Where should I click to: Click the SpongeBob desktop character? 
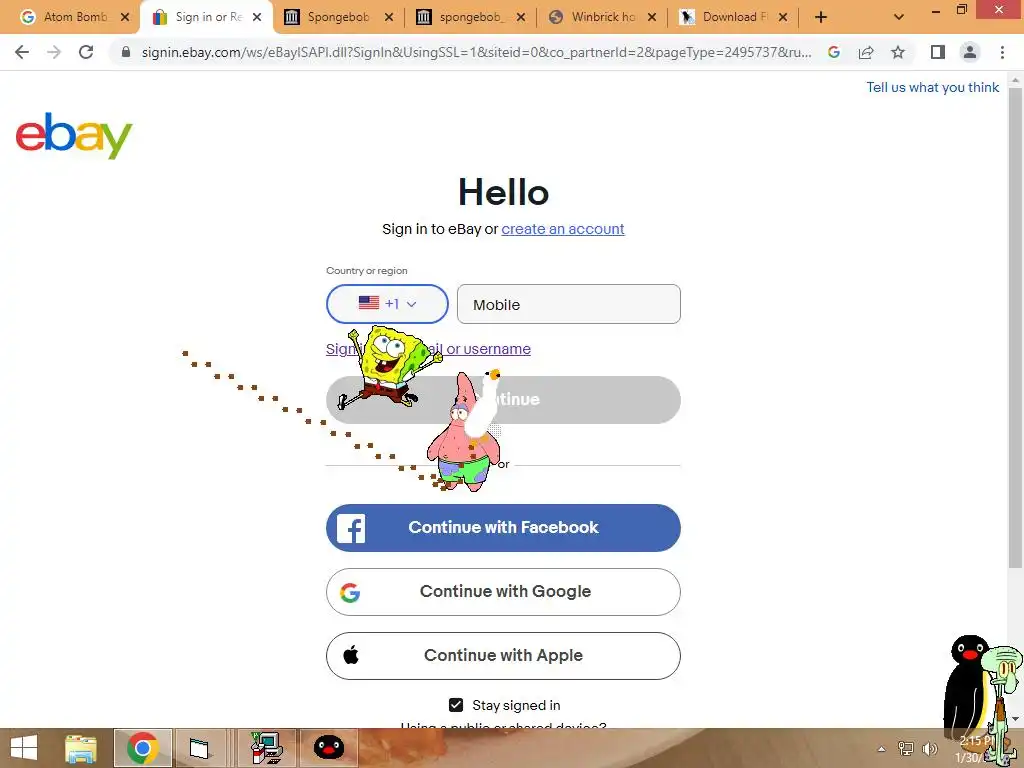(389, 367)
